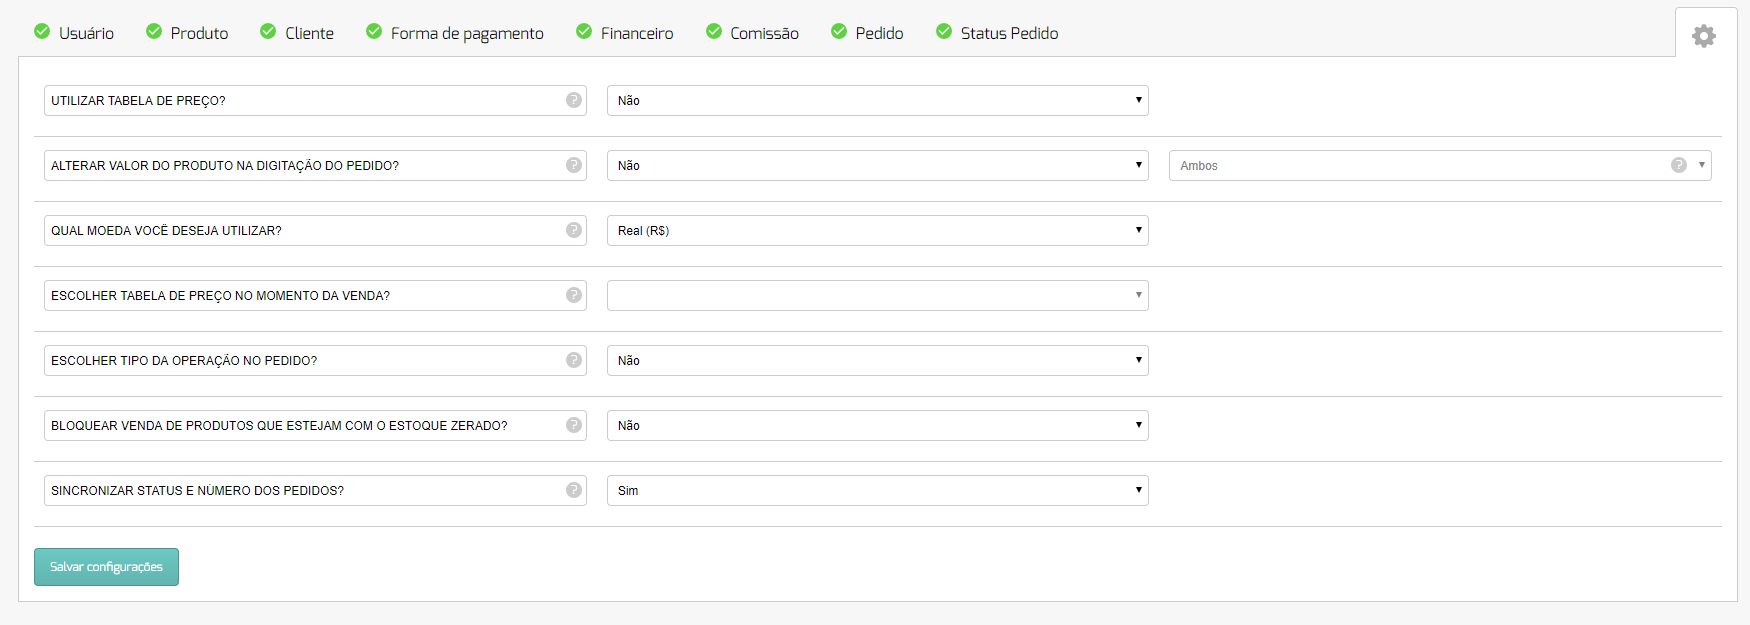Click help icon for UTILIZAR TABELA DE PREÇO
This screenshot has width=1750, height=625.
pyautogui.click(x=574, y=100)
